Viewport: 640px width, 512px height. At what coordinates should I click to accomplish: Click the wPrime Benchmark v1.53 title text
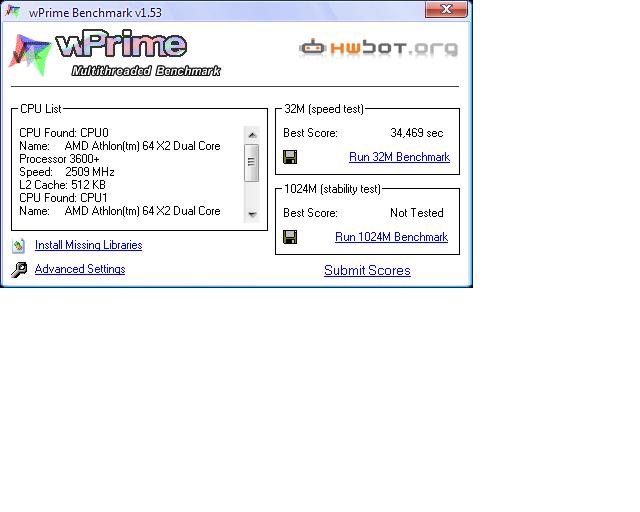[x=96, y=13]
